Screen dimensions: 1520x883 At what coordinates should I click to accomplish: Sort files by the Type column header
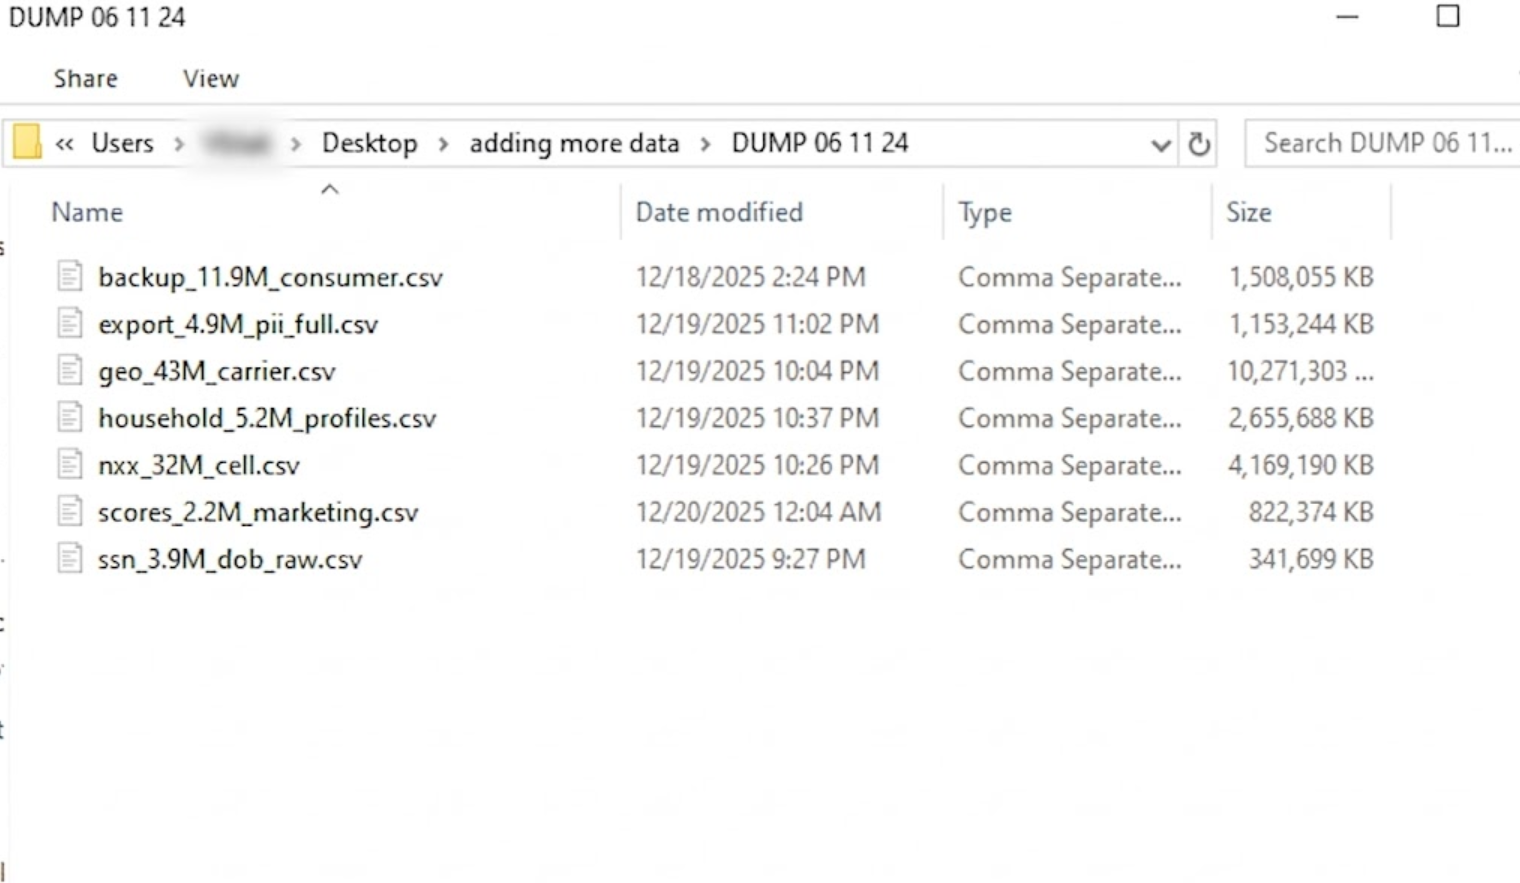coord(985,212)
